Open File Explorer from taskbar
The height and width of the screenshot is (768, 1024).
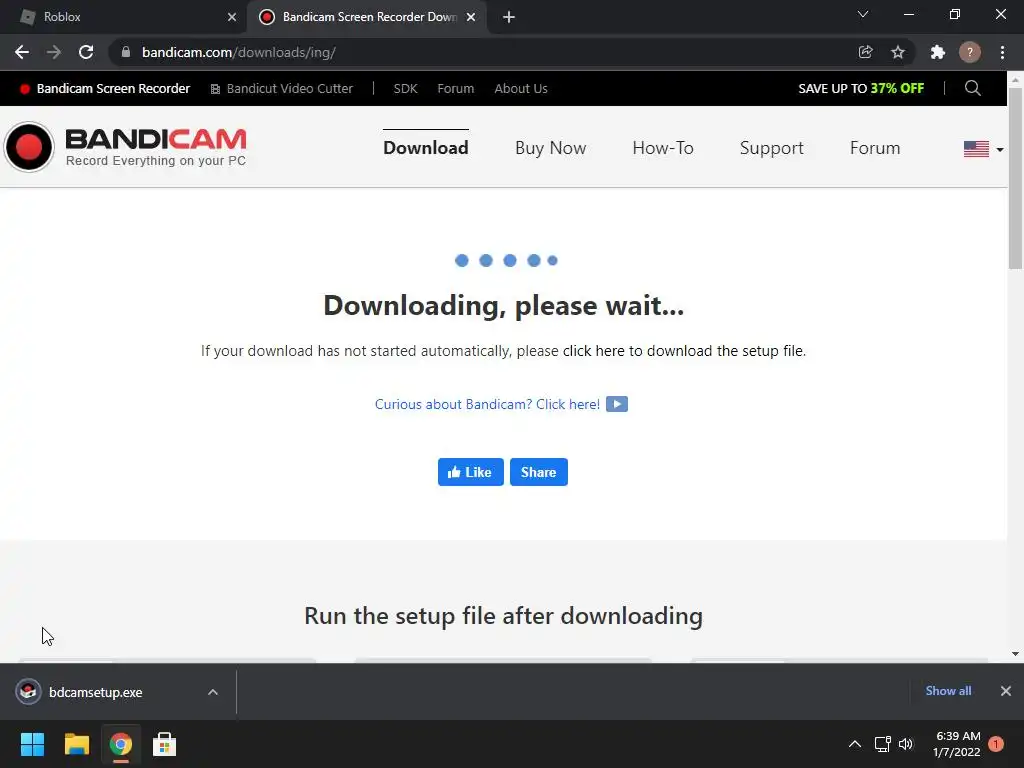77,744
